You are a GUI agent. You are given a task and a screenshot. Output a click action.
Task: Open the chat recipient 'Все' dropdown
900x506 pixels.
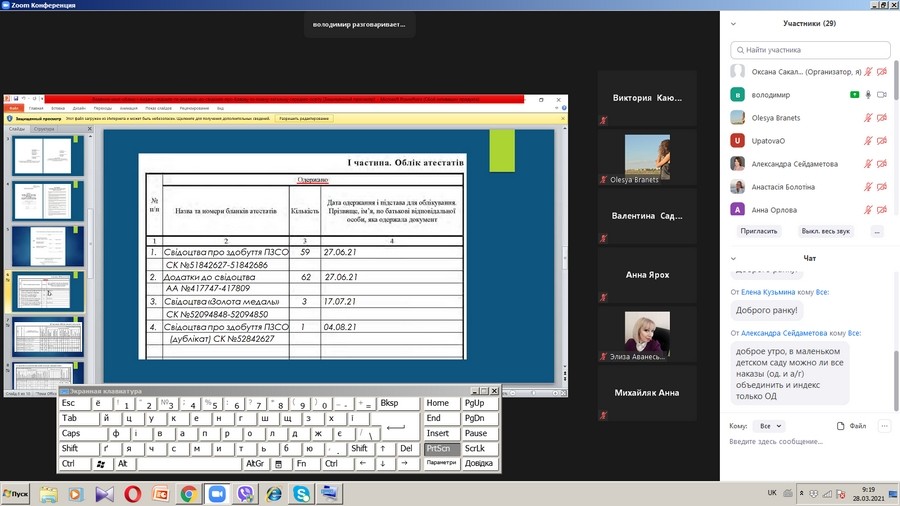(x=769, y=426)
